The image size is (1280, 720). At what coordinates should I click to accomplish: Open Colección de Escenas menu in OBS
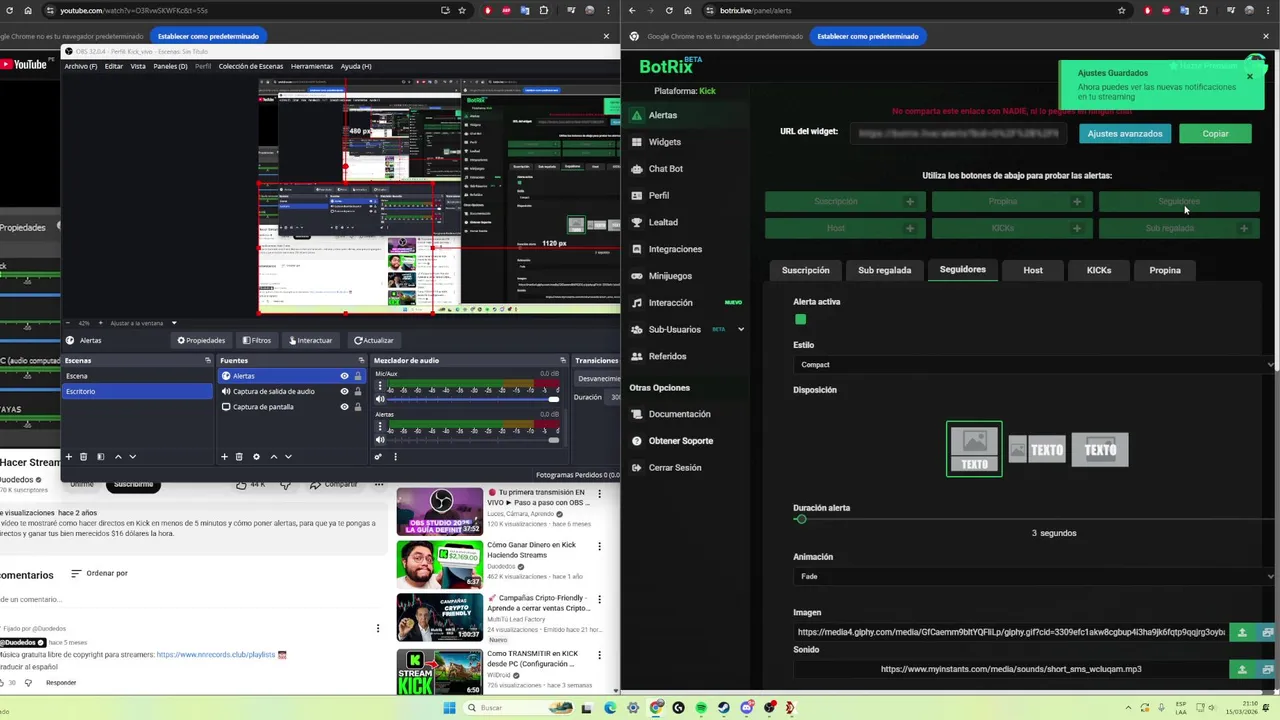coord(251,66)
